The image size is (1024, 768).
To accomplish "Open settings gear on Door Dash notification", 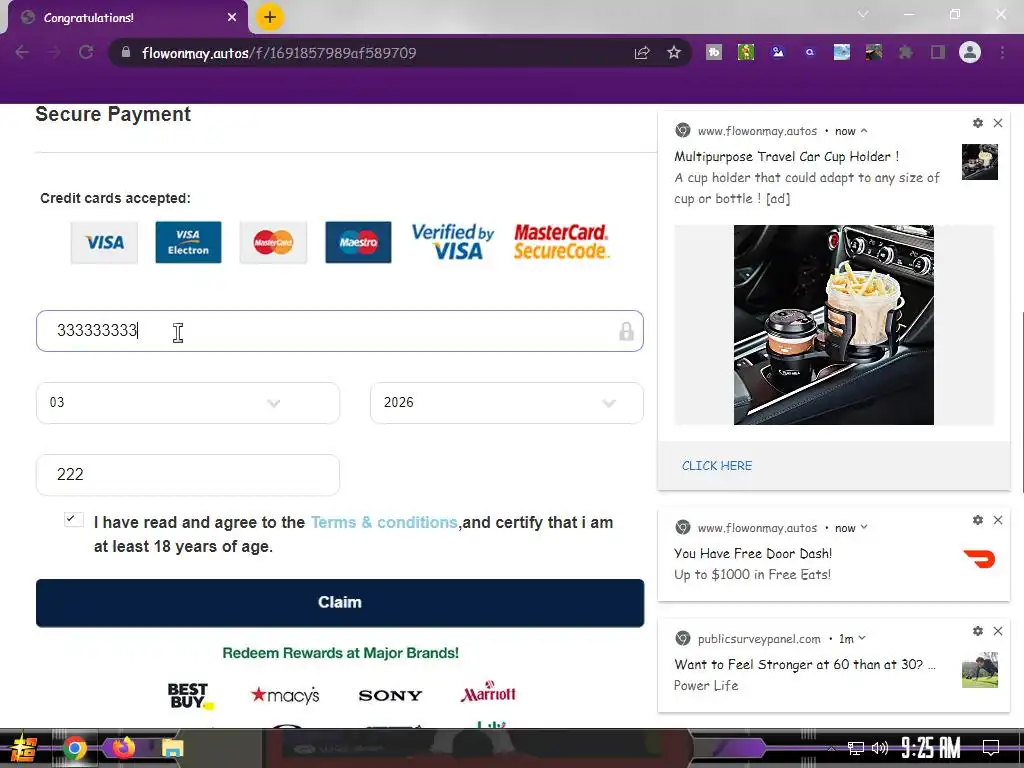I will pos(978,520).
